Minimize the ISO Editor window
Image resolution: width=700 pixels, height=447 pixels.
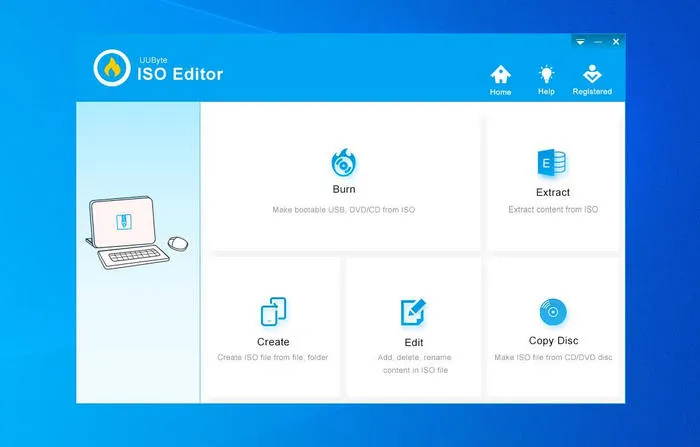pos(598,42)
